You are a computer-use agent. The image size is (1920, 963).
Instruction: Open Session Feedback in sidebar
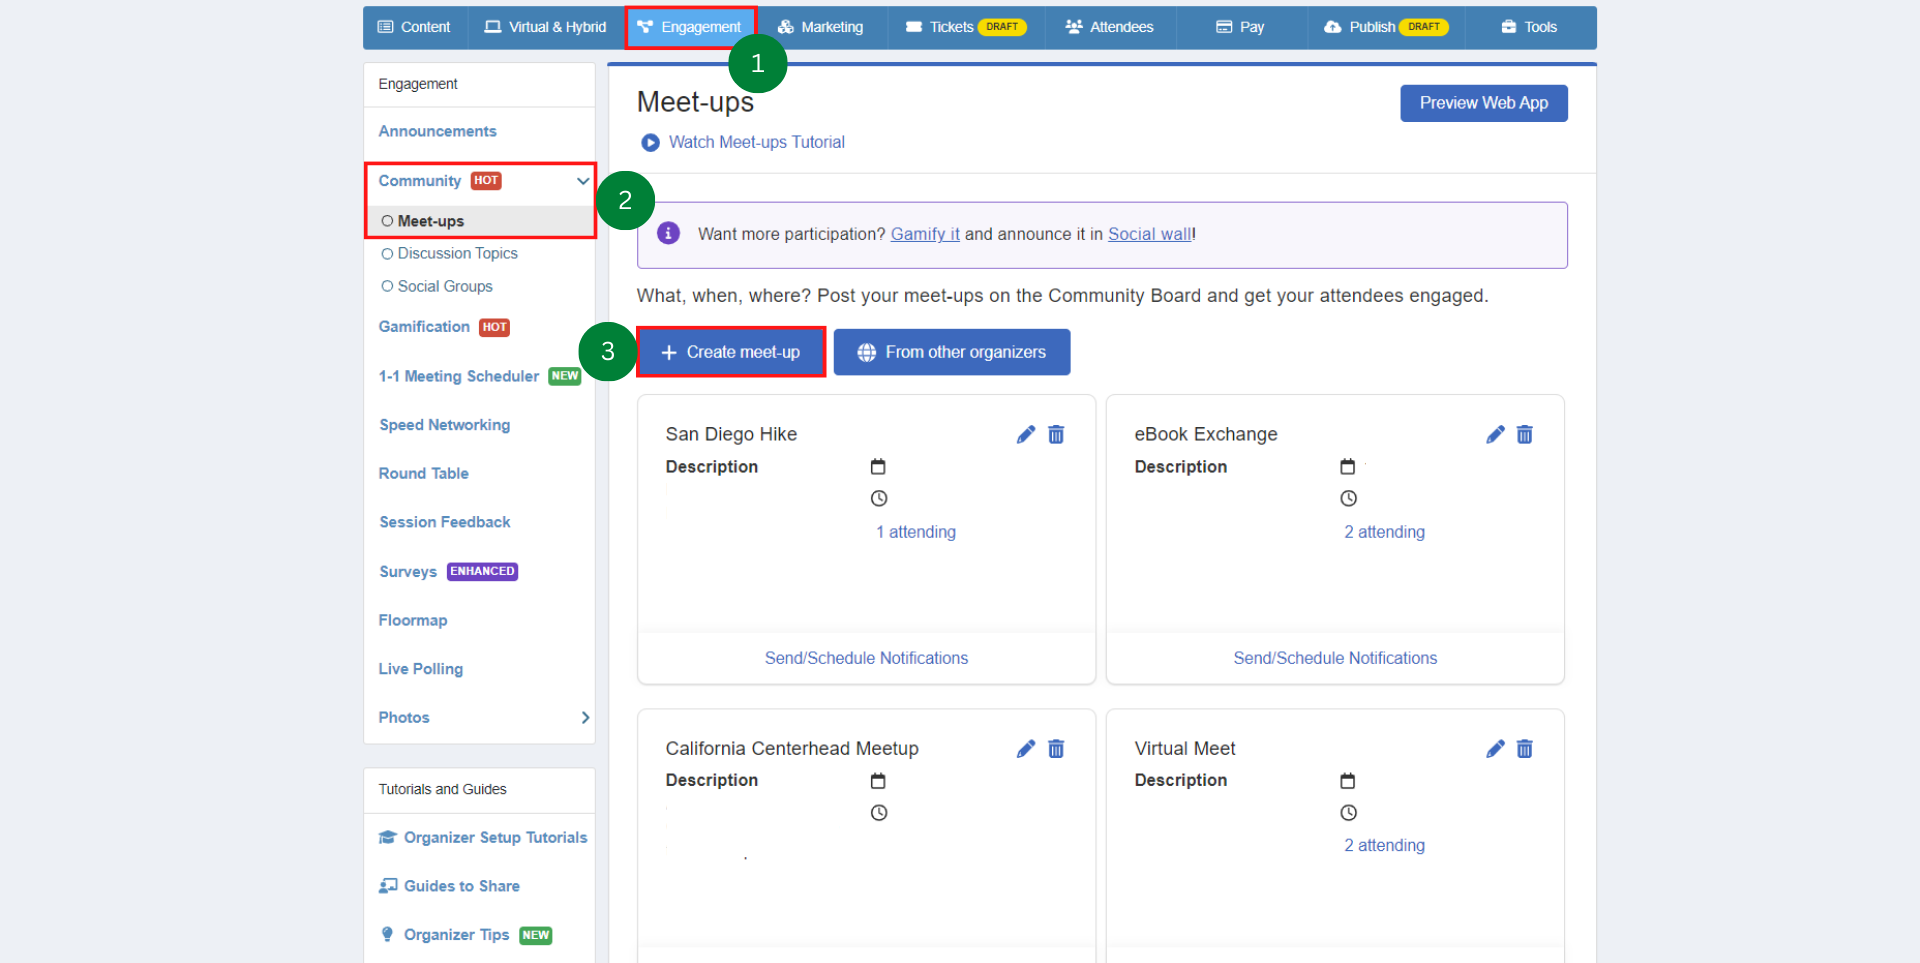point(445,522)
